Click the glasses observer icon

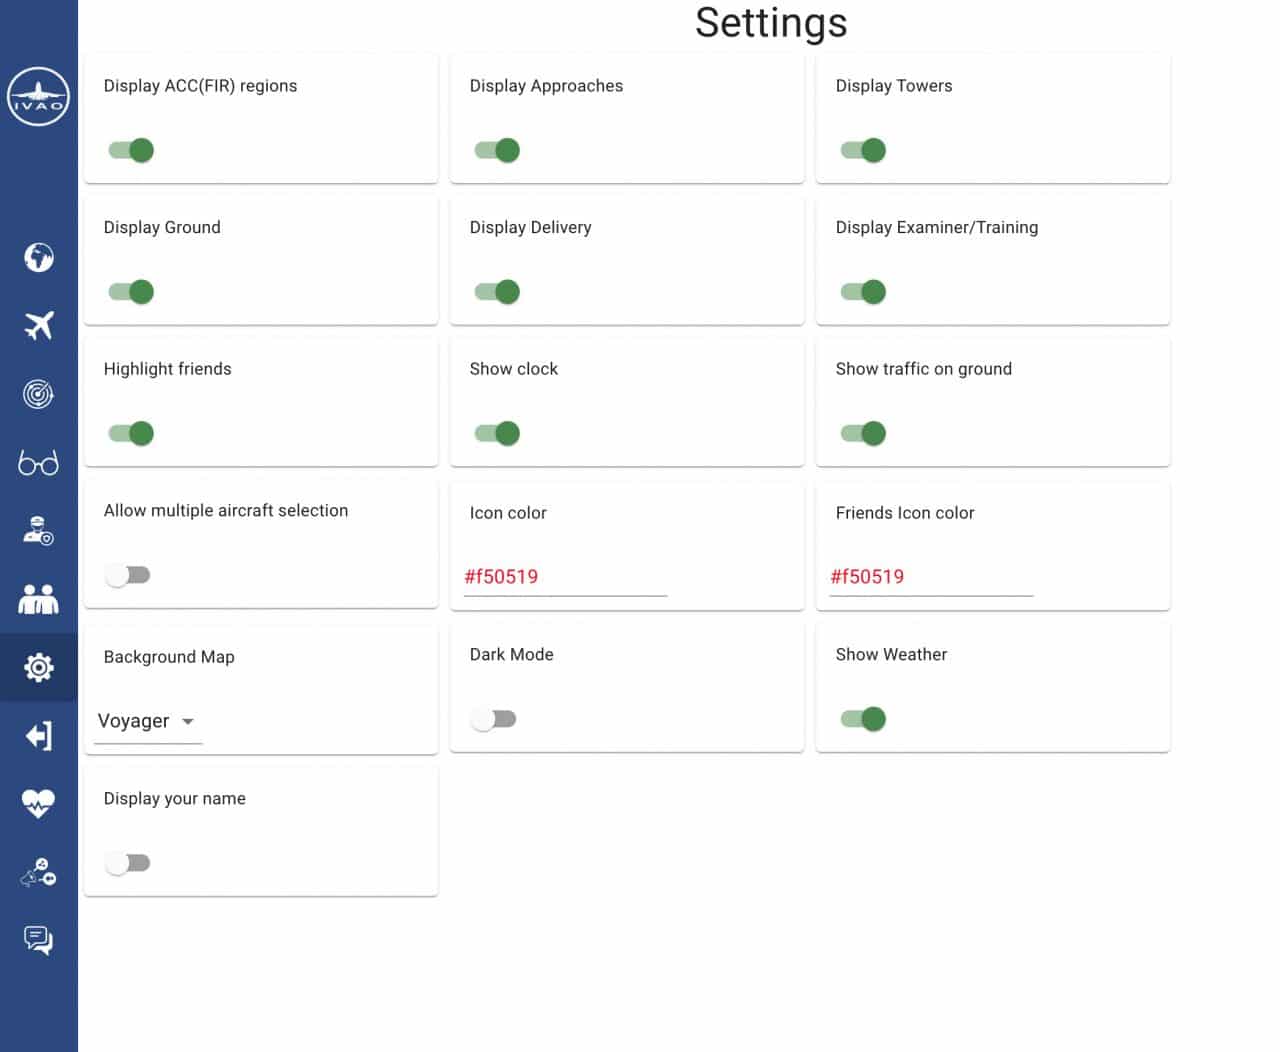coord(38,463)
